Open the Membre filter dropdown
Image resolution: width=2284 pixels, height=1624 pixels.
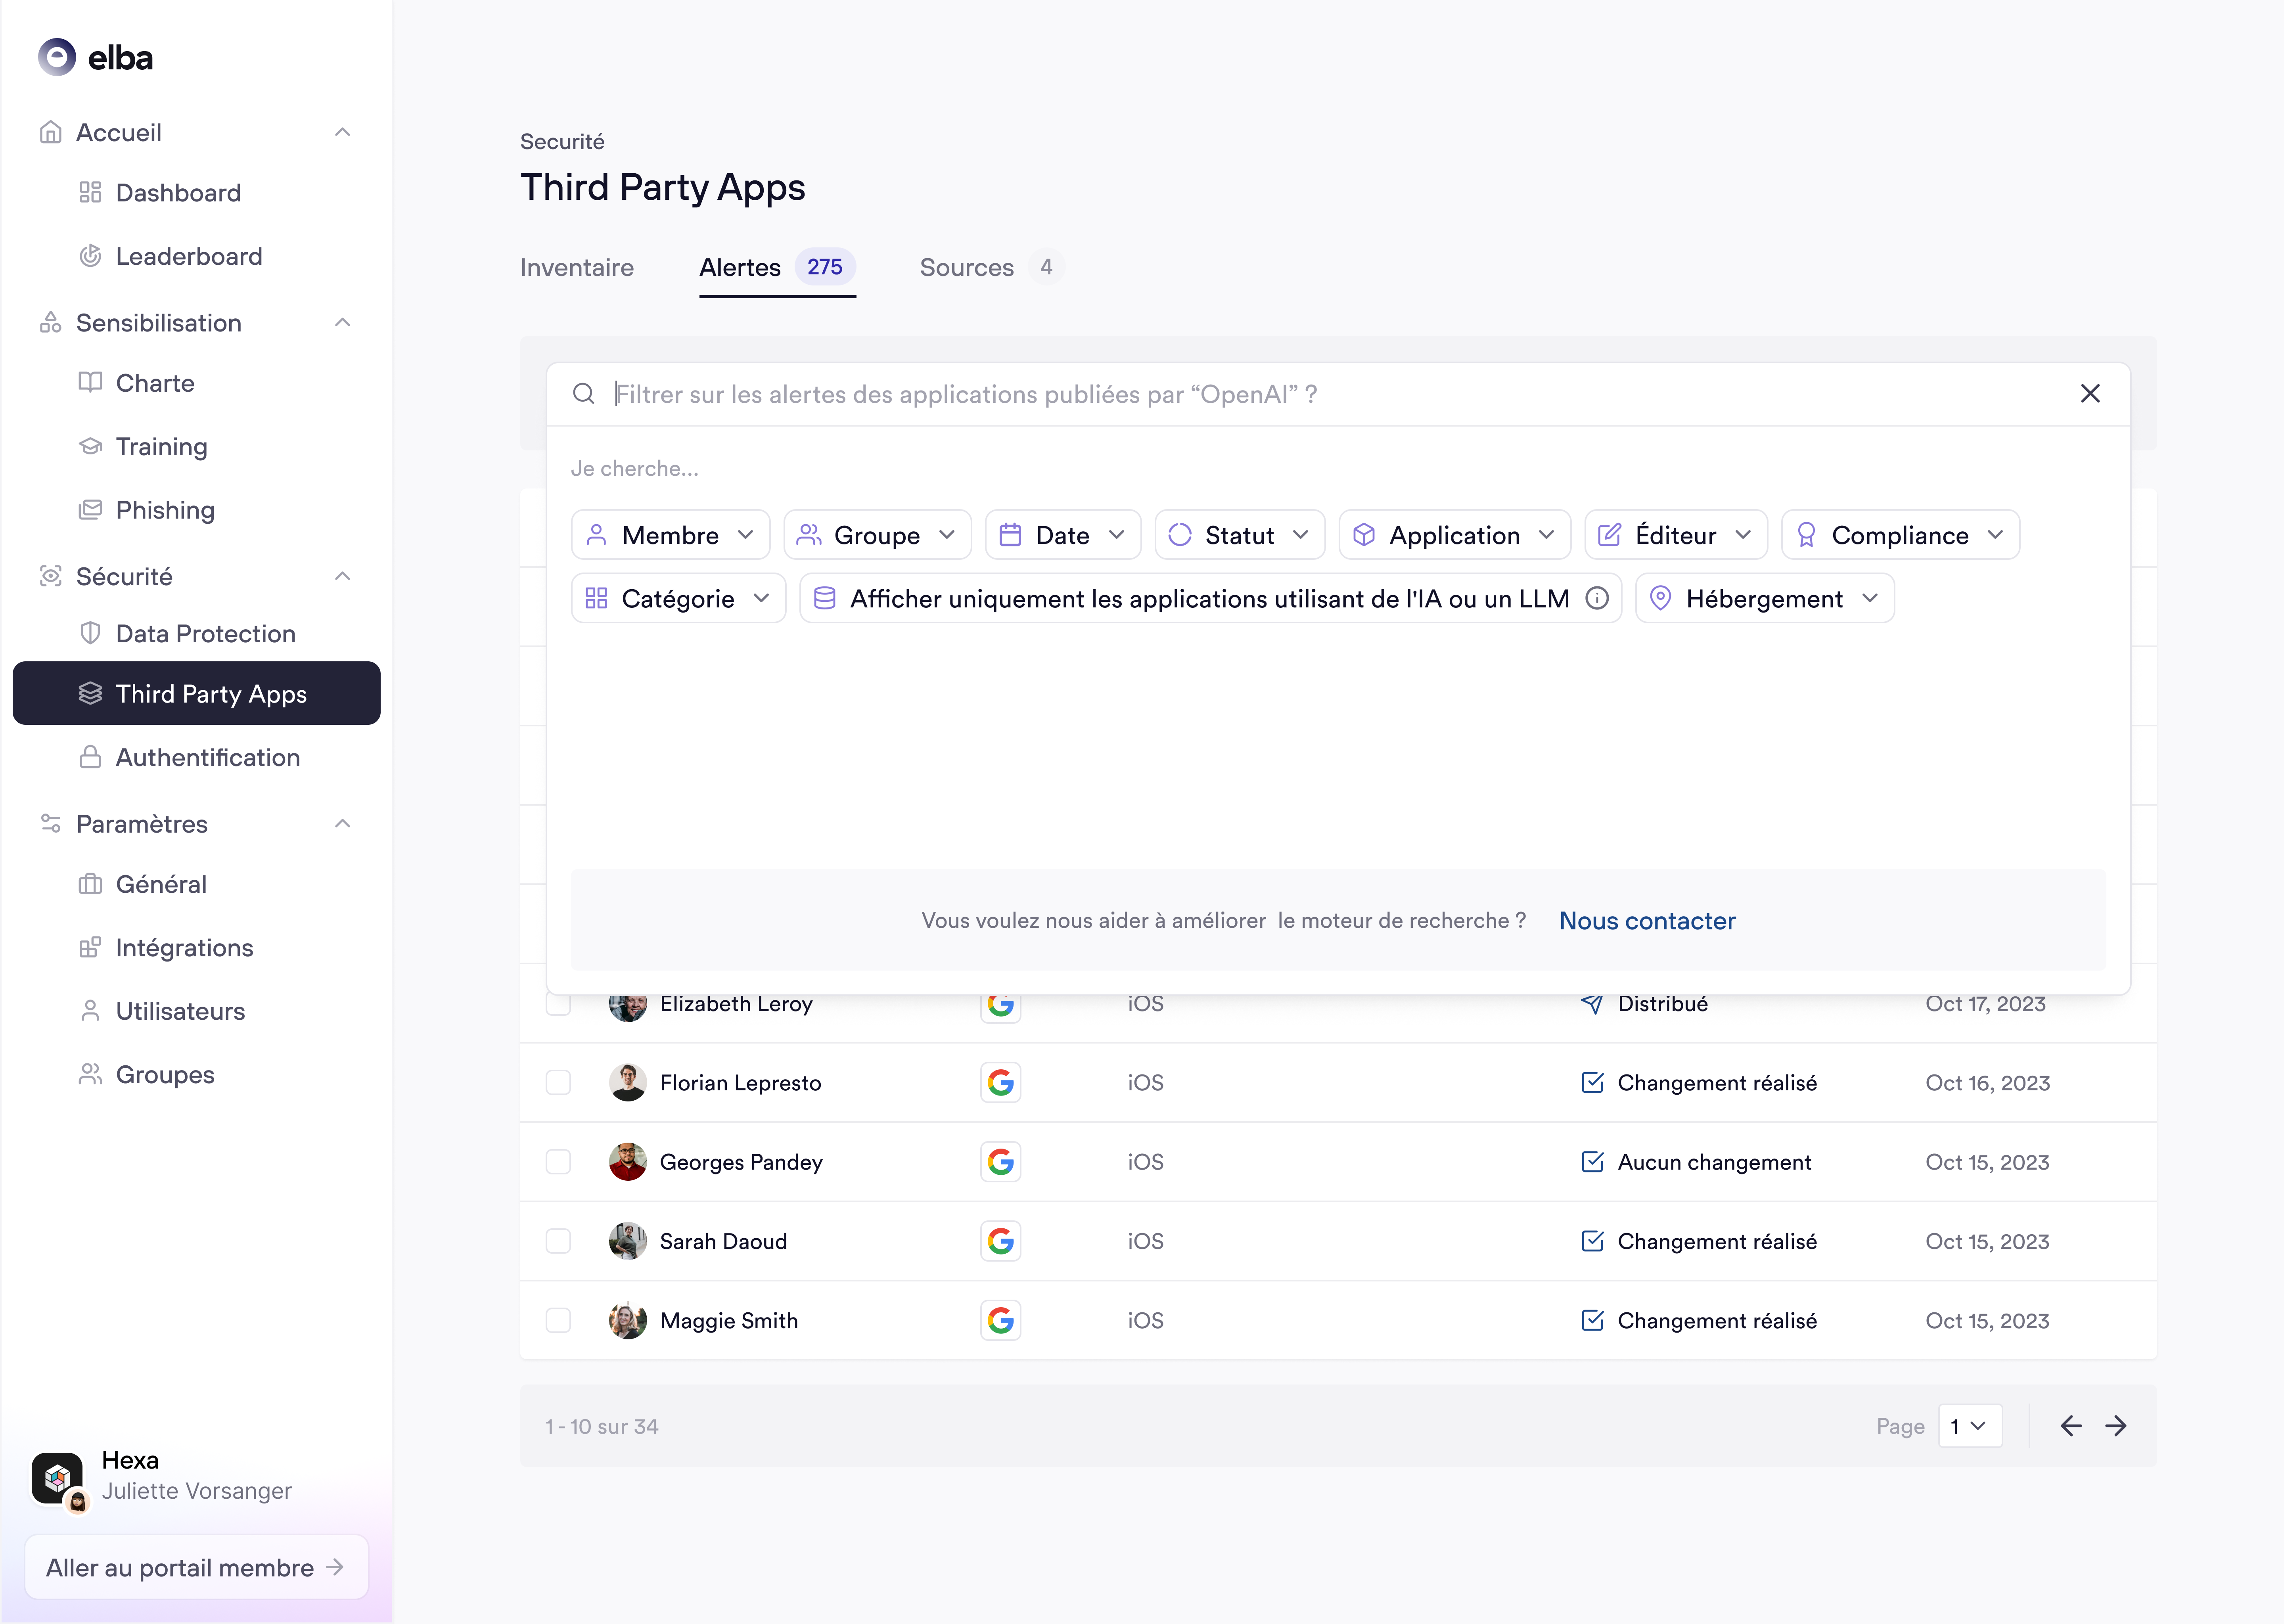(670, 535)
